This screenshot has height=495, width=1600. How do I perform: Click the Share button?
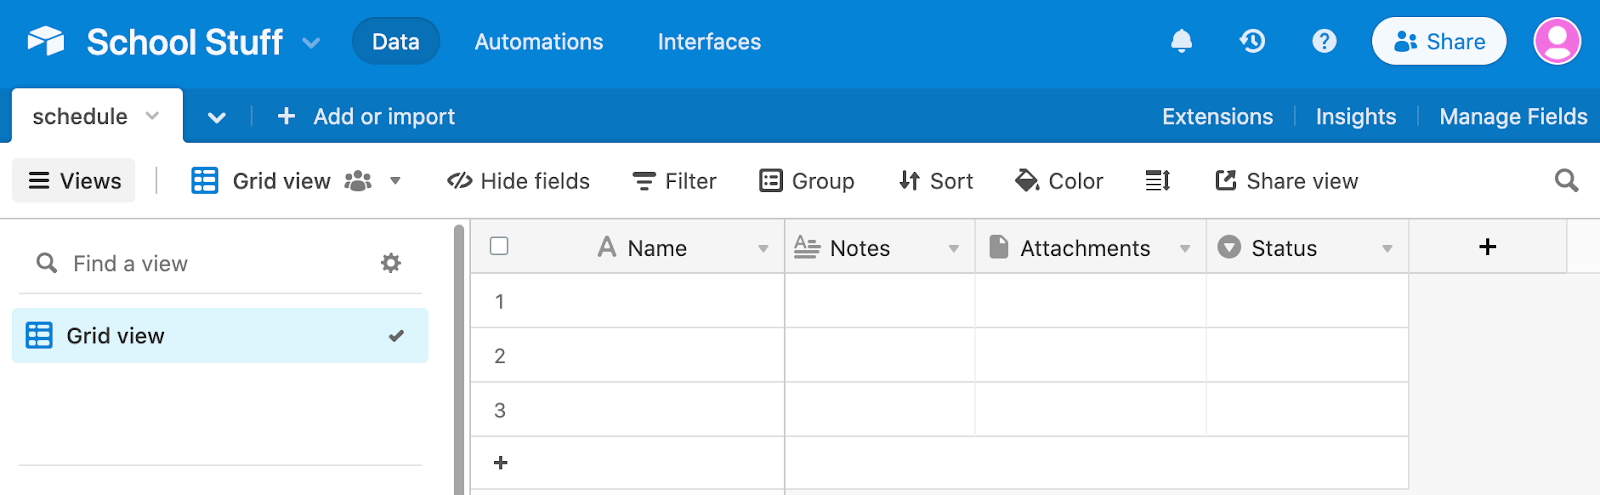[1439, 41]
